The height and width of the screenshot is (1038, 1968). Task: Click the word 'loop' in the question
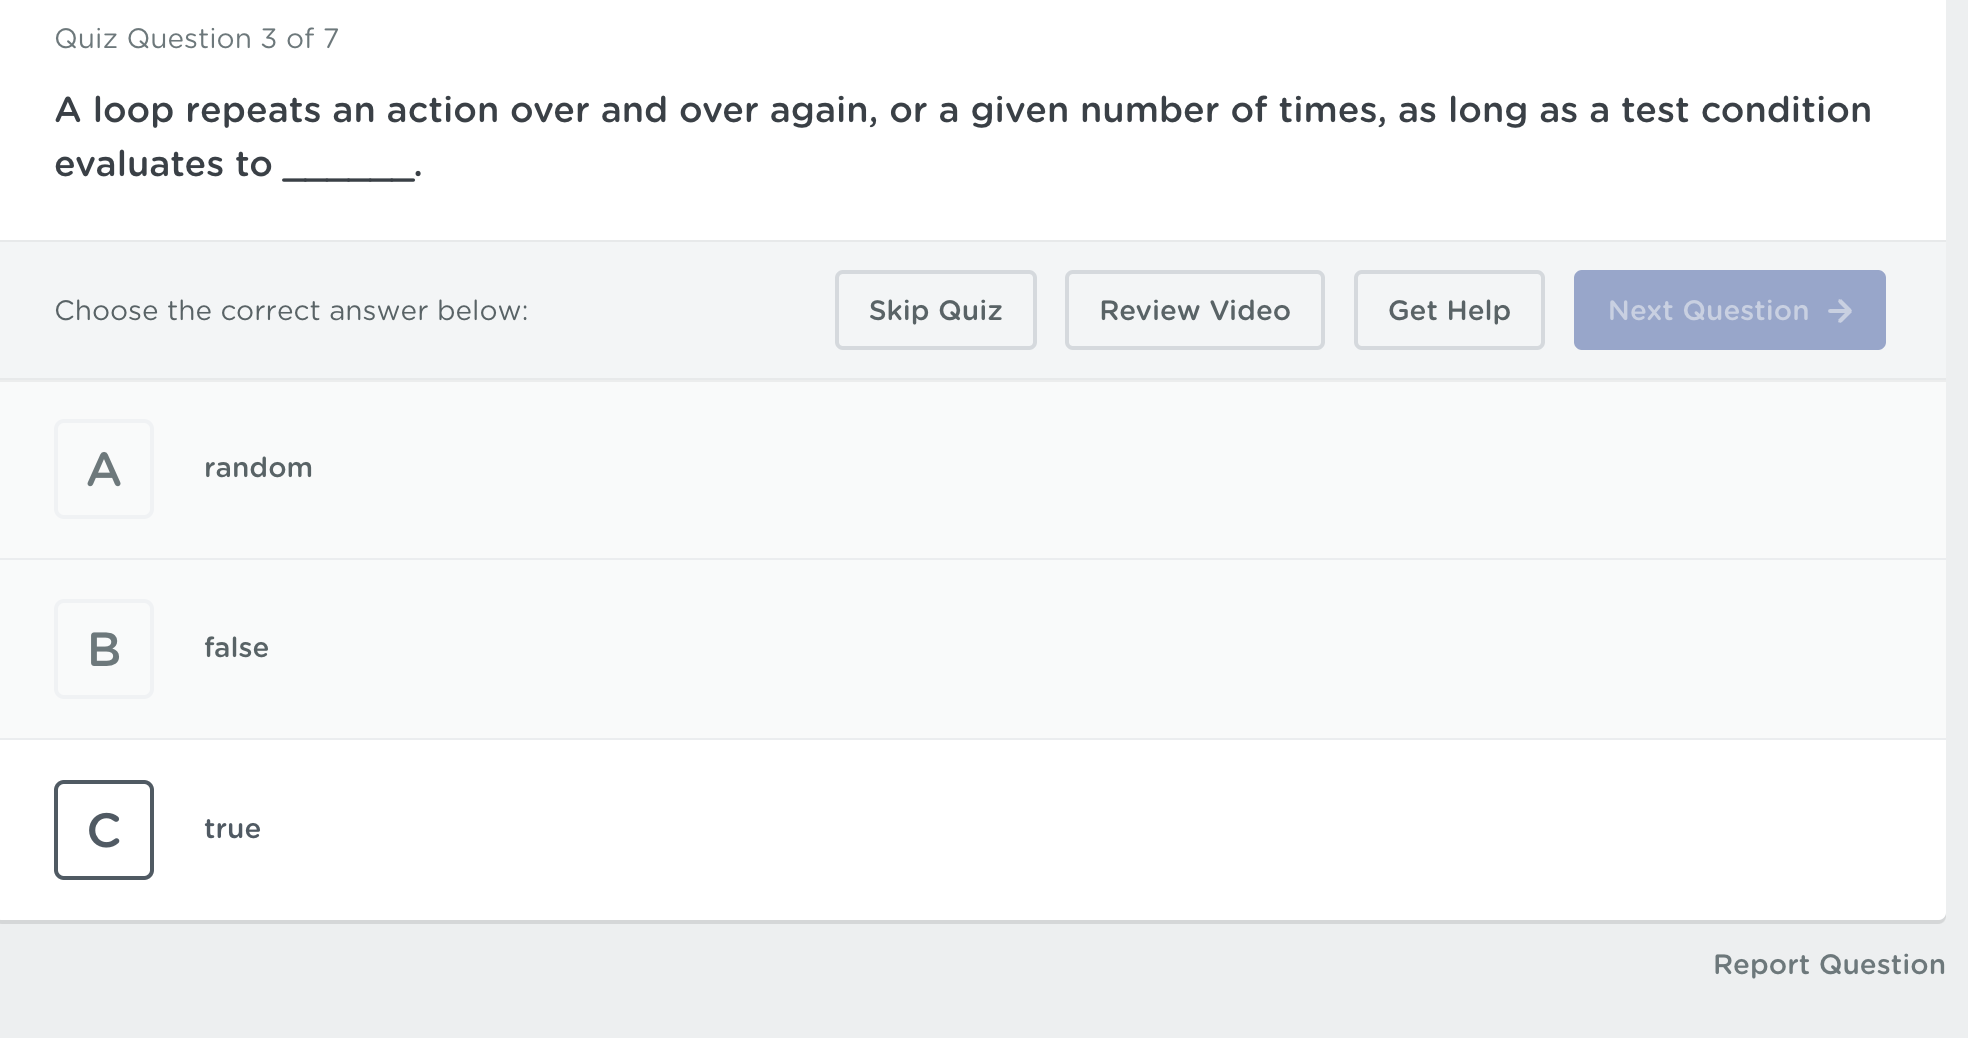tap(133, 111)
